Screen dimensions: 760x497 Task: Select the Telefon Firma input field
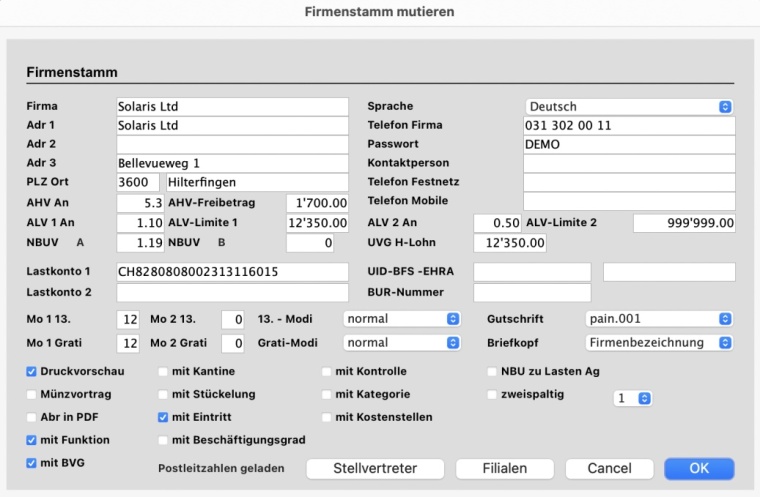(x=629, y=126)
